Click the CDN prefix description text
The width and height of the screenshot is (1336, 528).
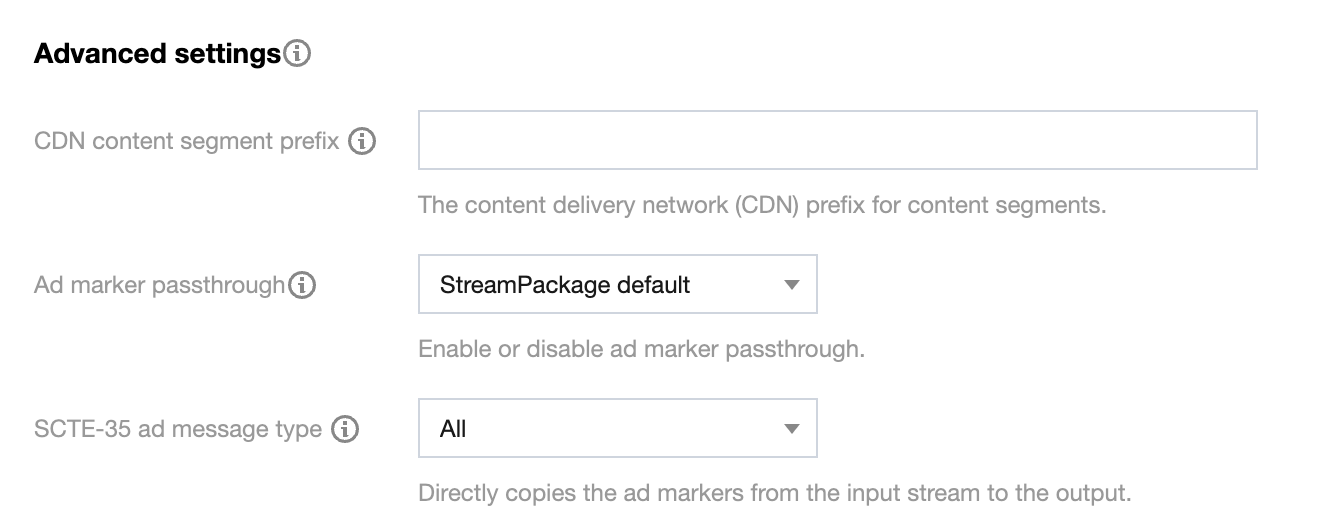[762, 206]
